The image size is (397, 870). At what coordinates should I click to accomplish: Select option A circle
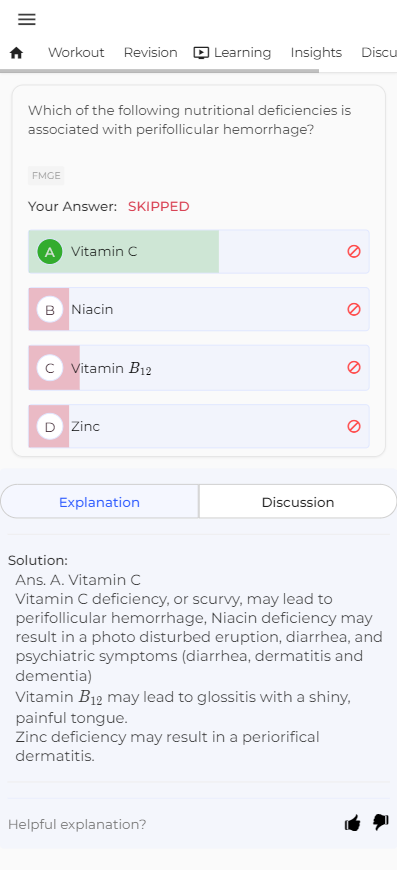(x=50, y=252)
